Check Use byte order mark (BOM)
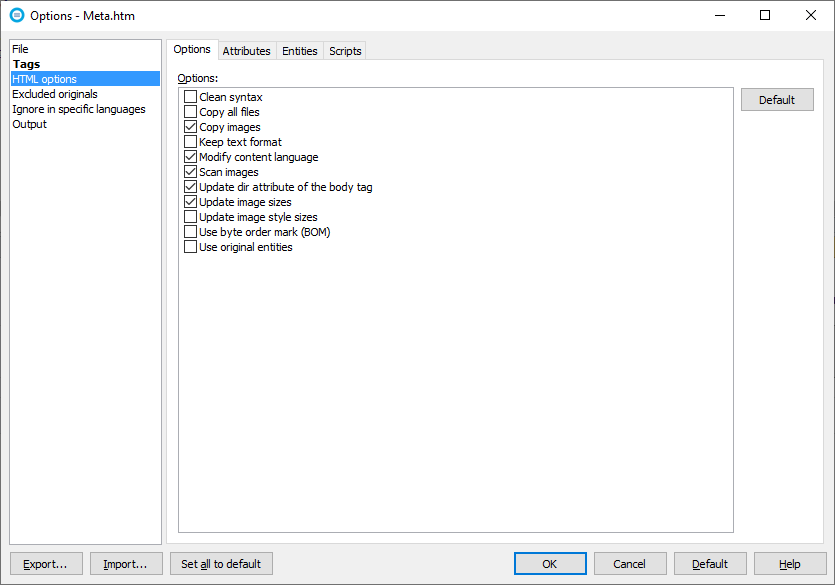Screen dimensions: 835x585 tap(190, 232)
